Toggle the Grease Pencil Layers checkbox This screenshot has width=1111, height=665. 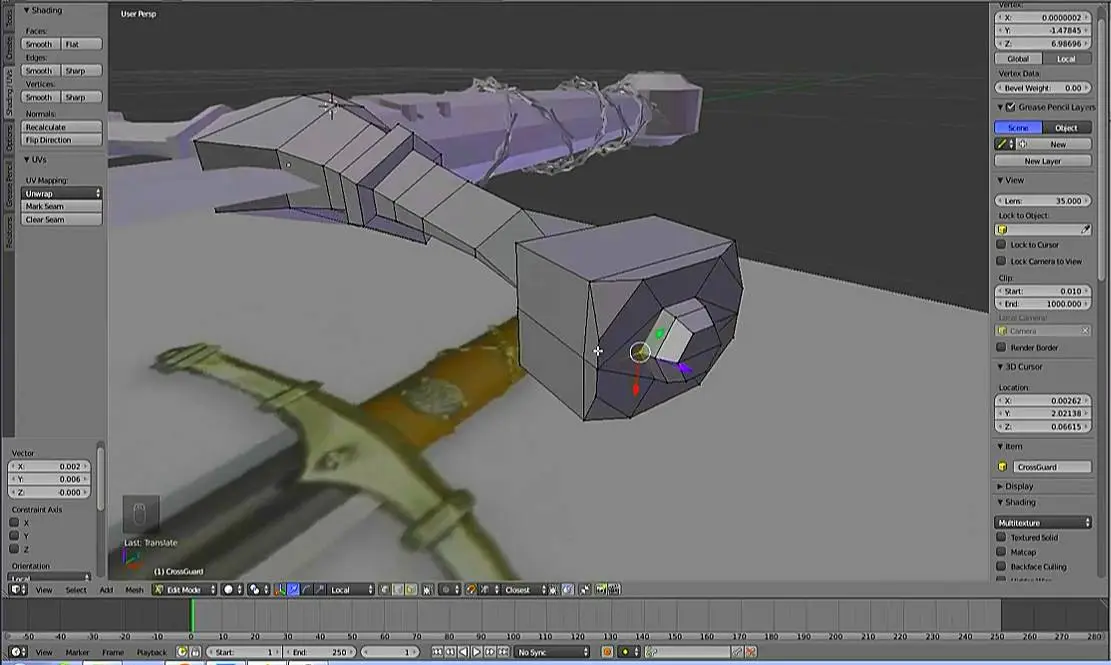point(1010,107)
